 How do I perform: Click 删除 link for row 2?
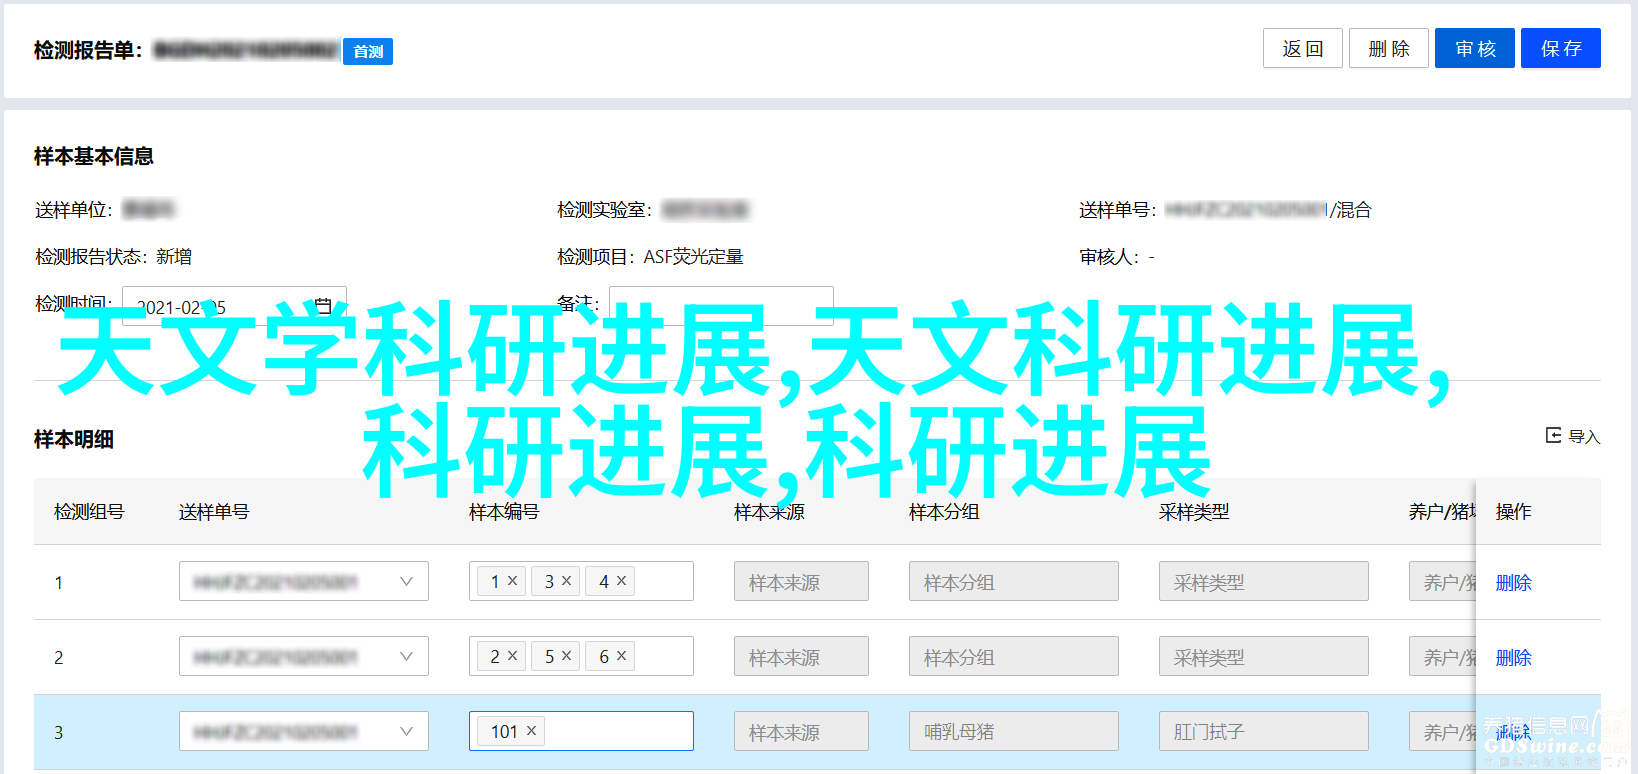point(1513,657)
